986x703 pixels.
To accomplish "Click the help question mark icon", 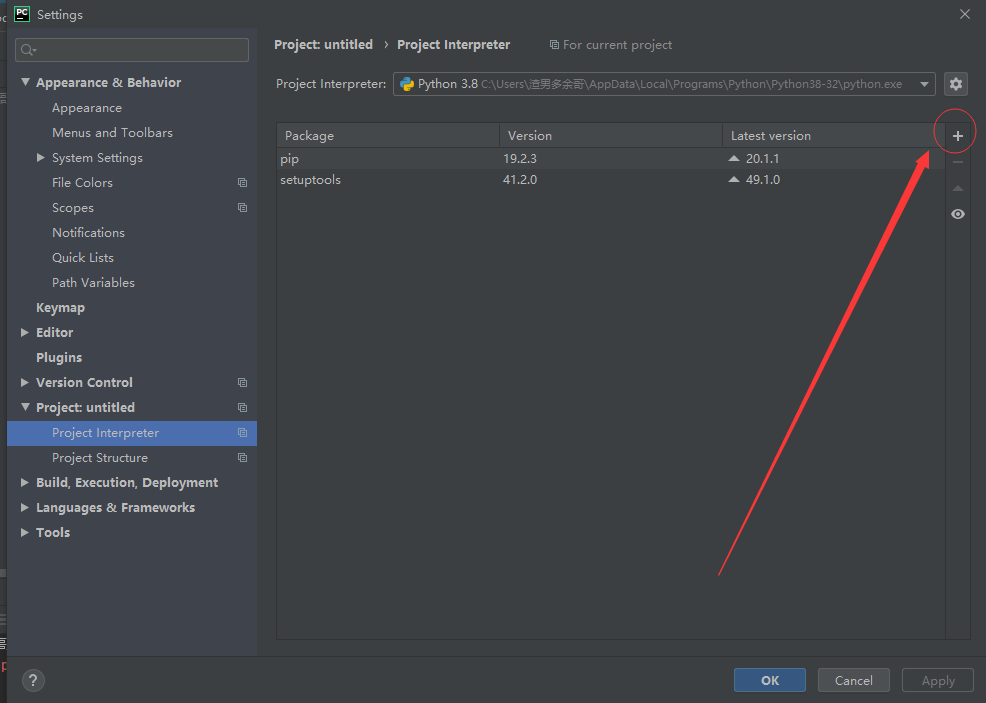I will coord(33,680).
